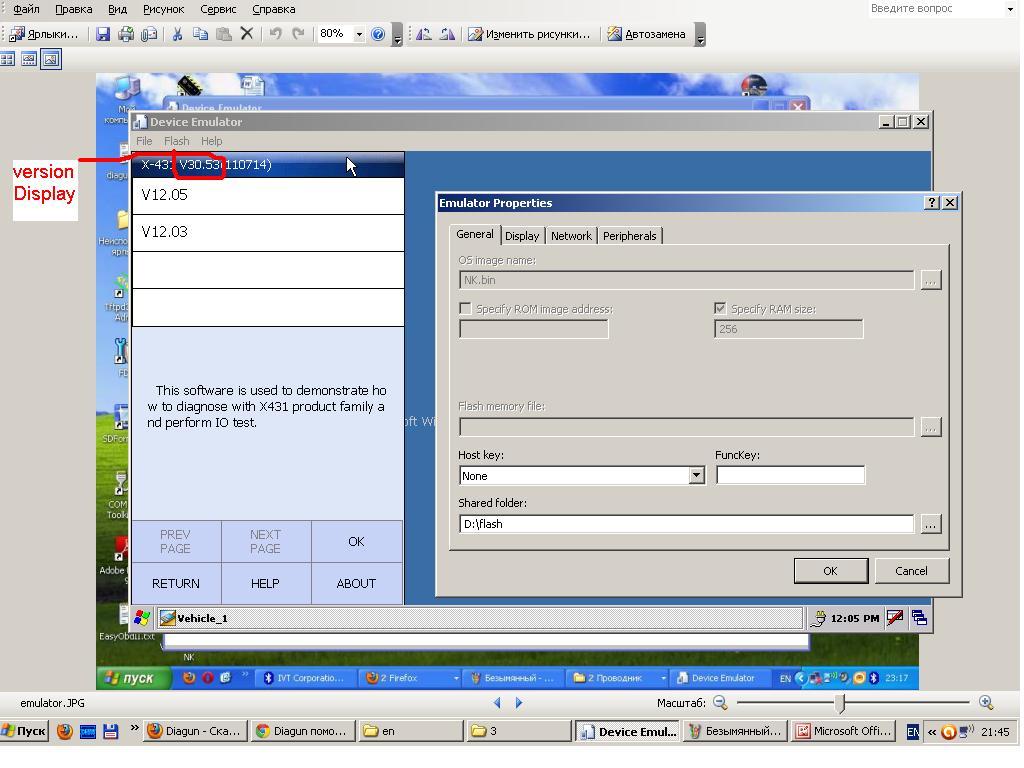Image resolution: width=1024 pixels, height=768 pixels.
Task: Click the send picture by email icon
Action: pos(149,34)
